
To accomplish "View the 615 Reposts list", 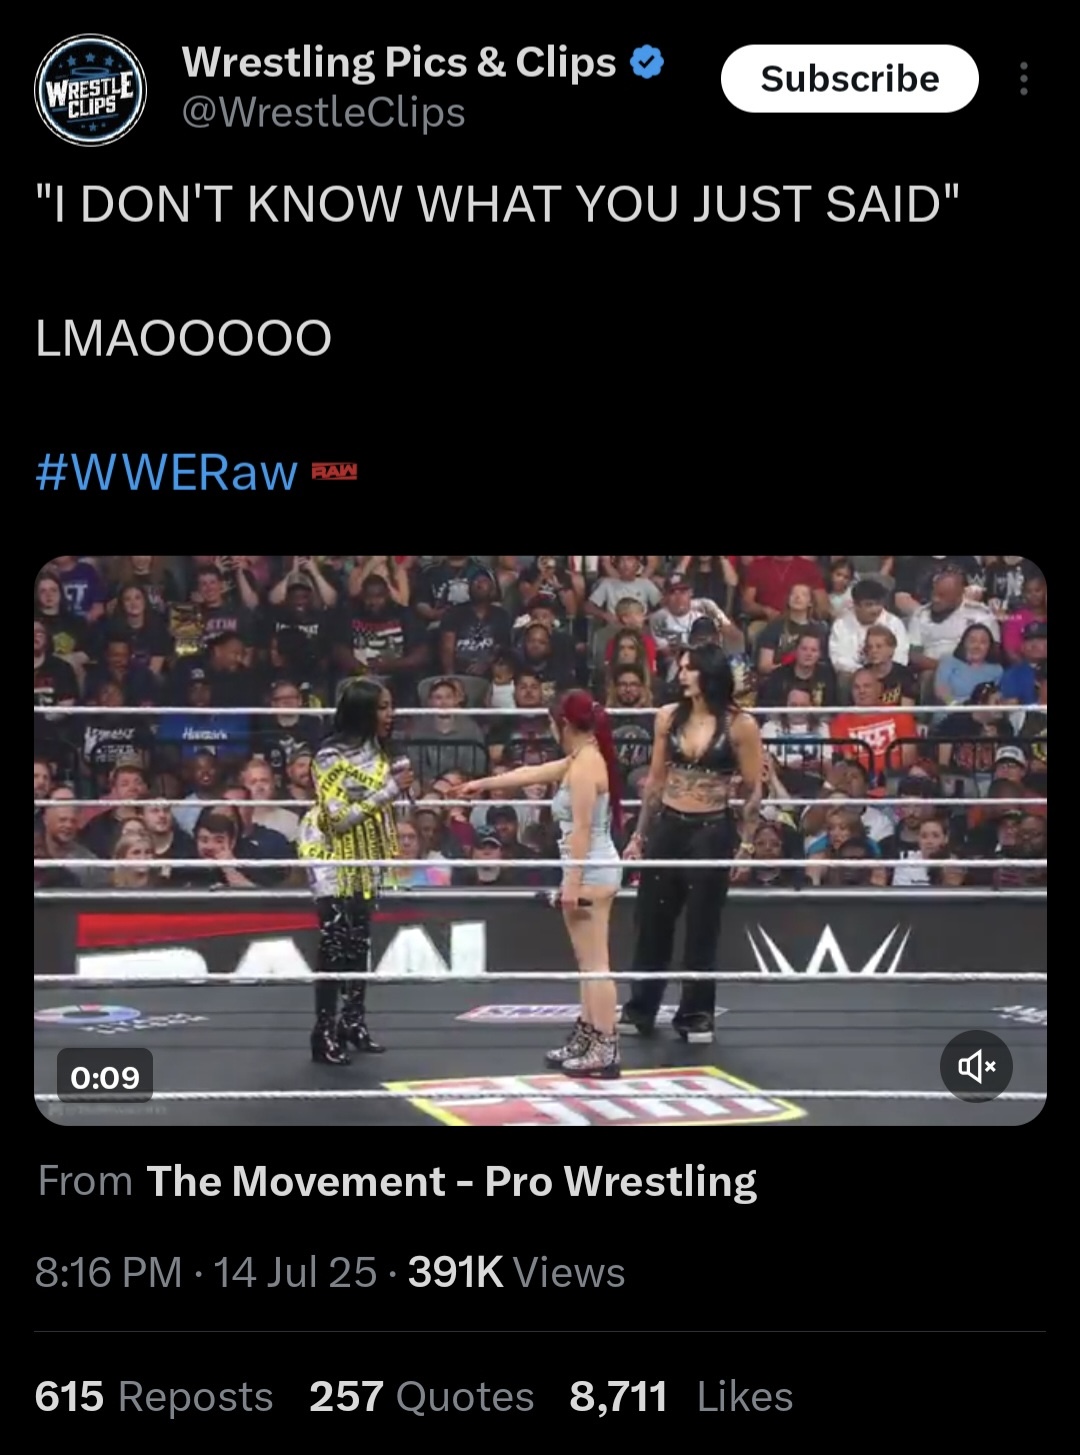I will (154, 1396).
